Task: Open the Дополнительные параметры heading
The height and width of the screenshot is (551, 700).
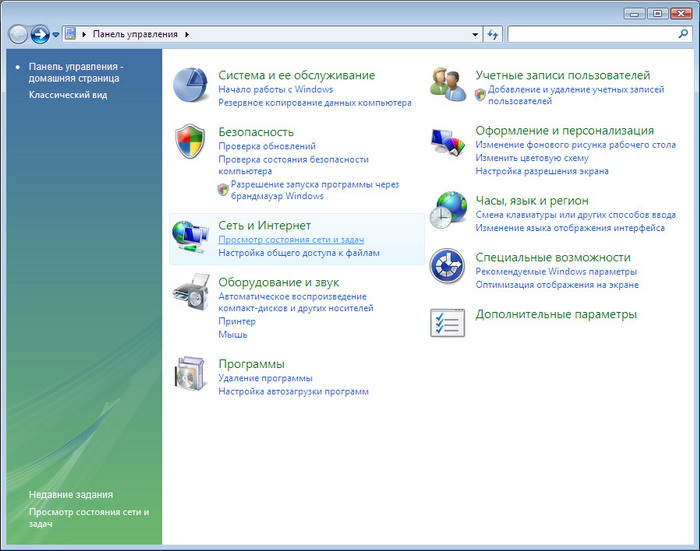Action: [x=556, y=314]
